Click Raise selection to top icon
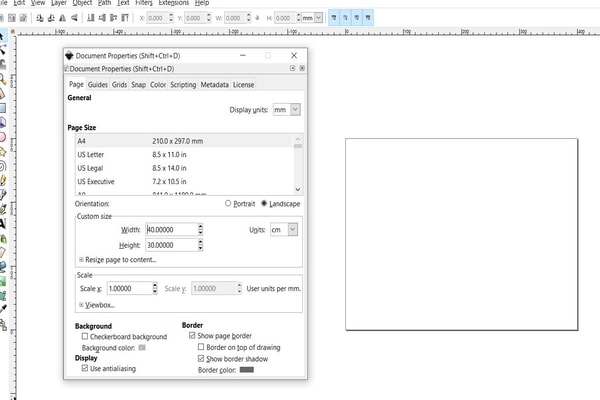Image resolution: width=600 pixels, height=400 pixels. pyautogui.click(x=125, y=18)
